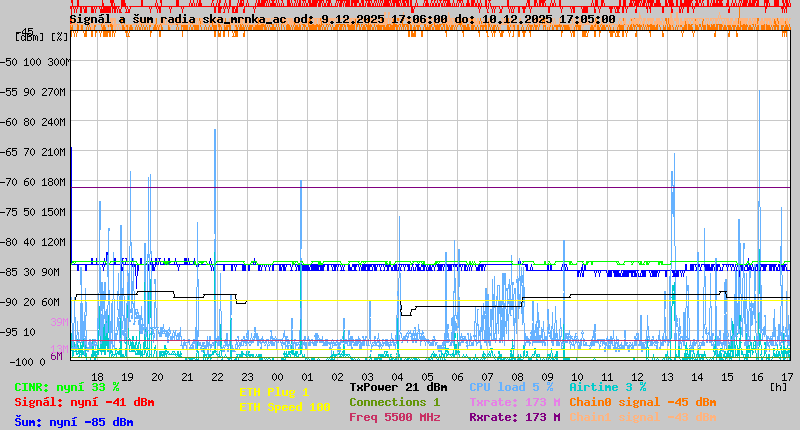Click the 'Rxrate: 173 M' legend entry
800x430 pixels.
click(x=515, y=417)
